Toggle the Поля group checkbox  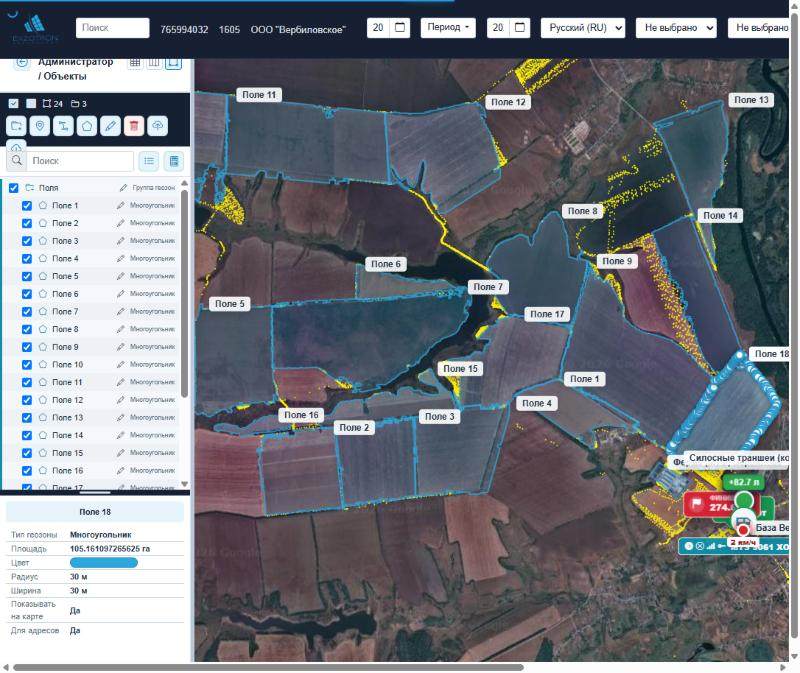click(14, 188)
